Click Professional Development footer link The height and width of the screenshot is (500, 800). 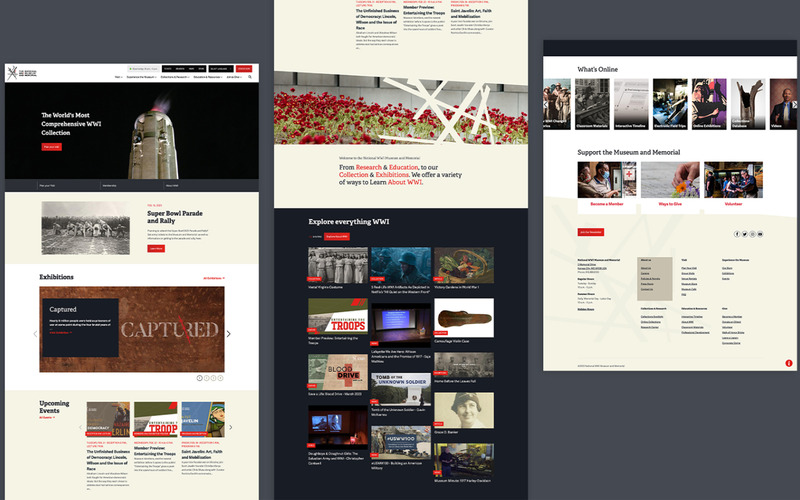pos(695,333)
